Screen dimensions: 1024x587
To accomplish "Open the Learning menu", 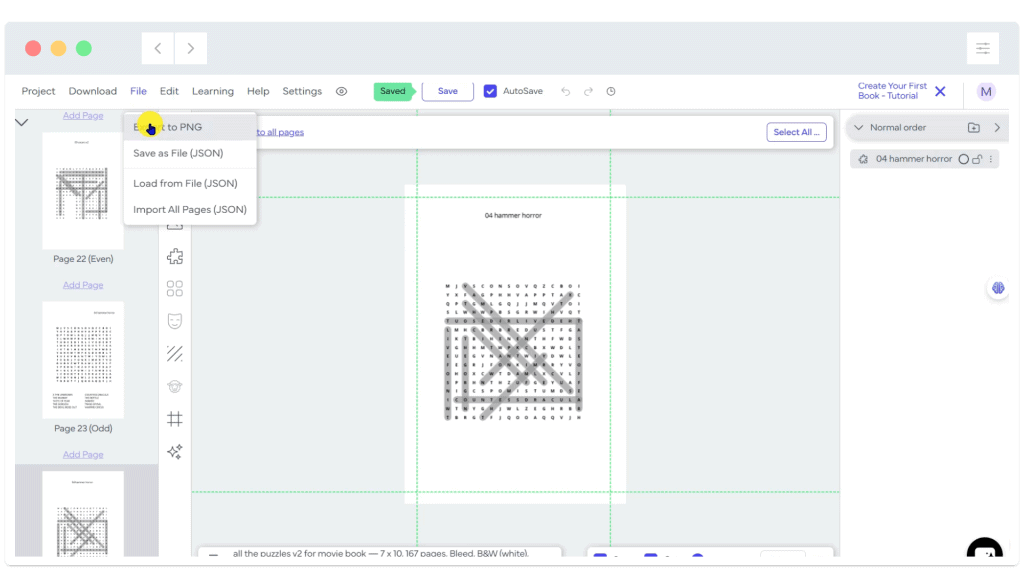I will (213, 91).
